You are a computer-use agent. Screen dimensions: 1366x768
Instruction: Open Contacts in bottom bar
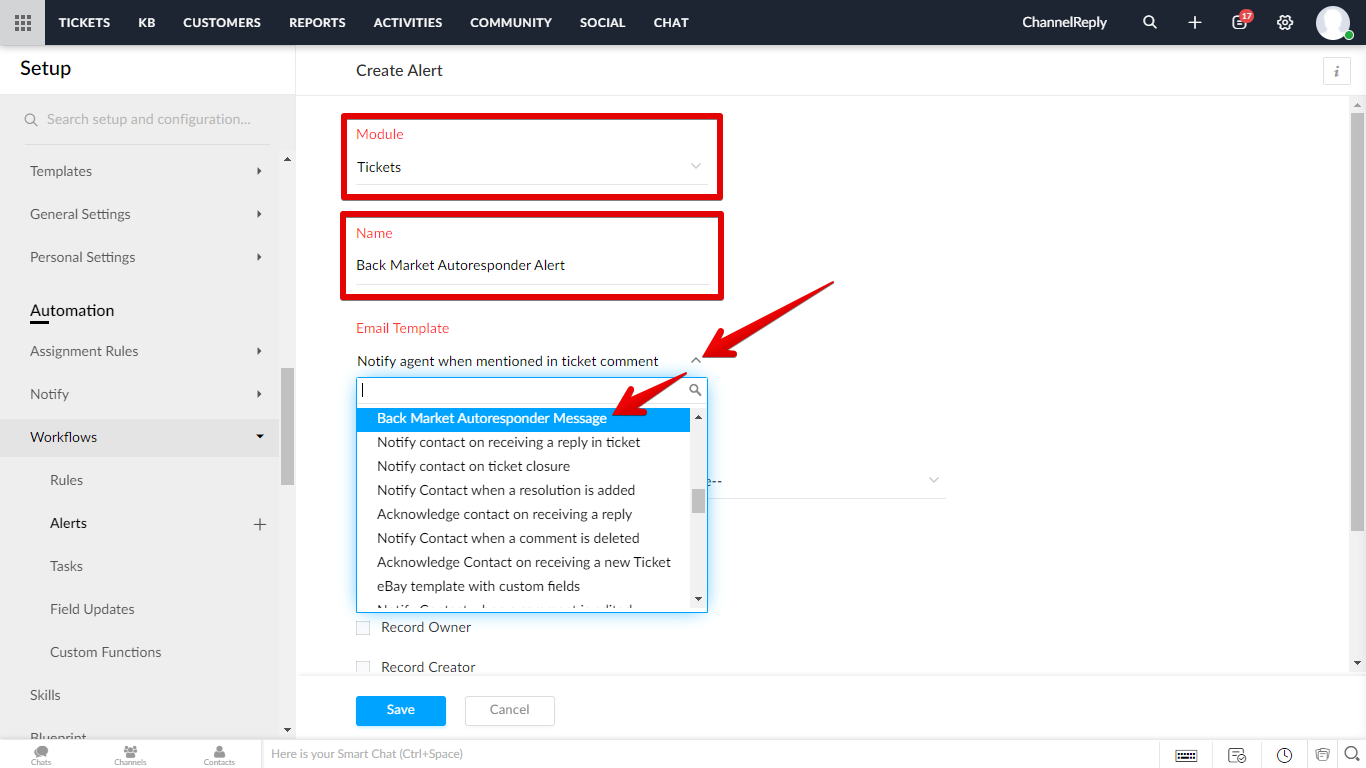tap(219, 755)
